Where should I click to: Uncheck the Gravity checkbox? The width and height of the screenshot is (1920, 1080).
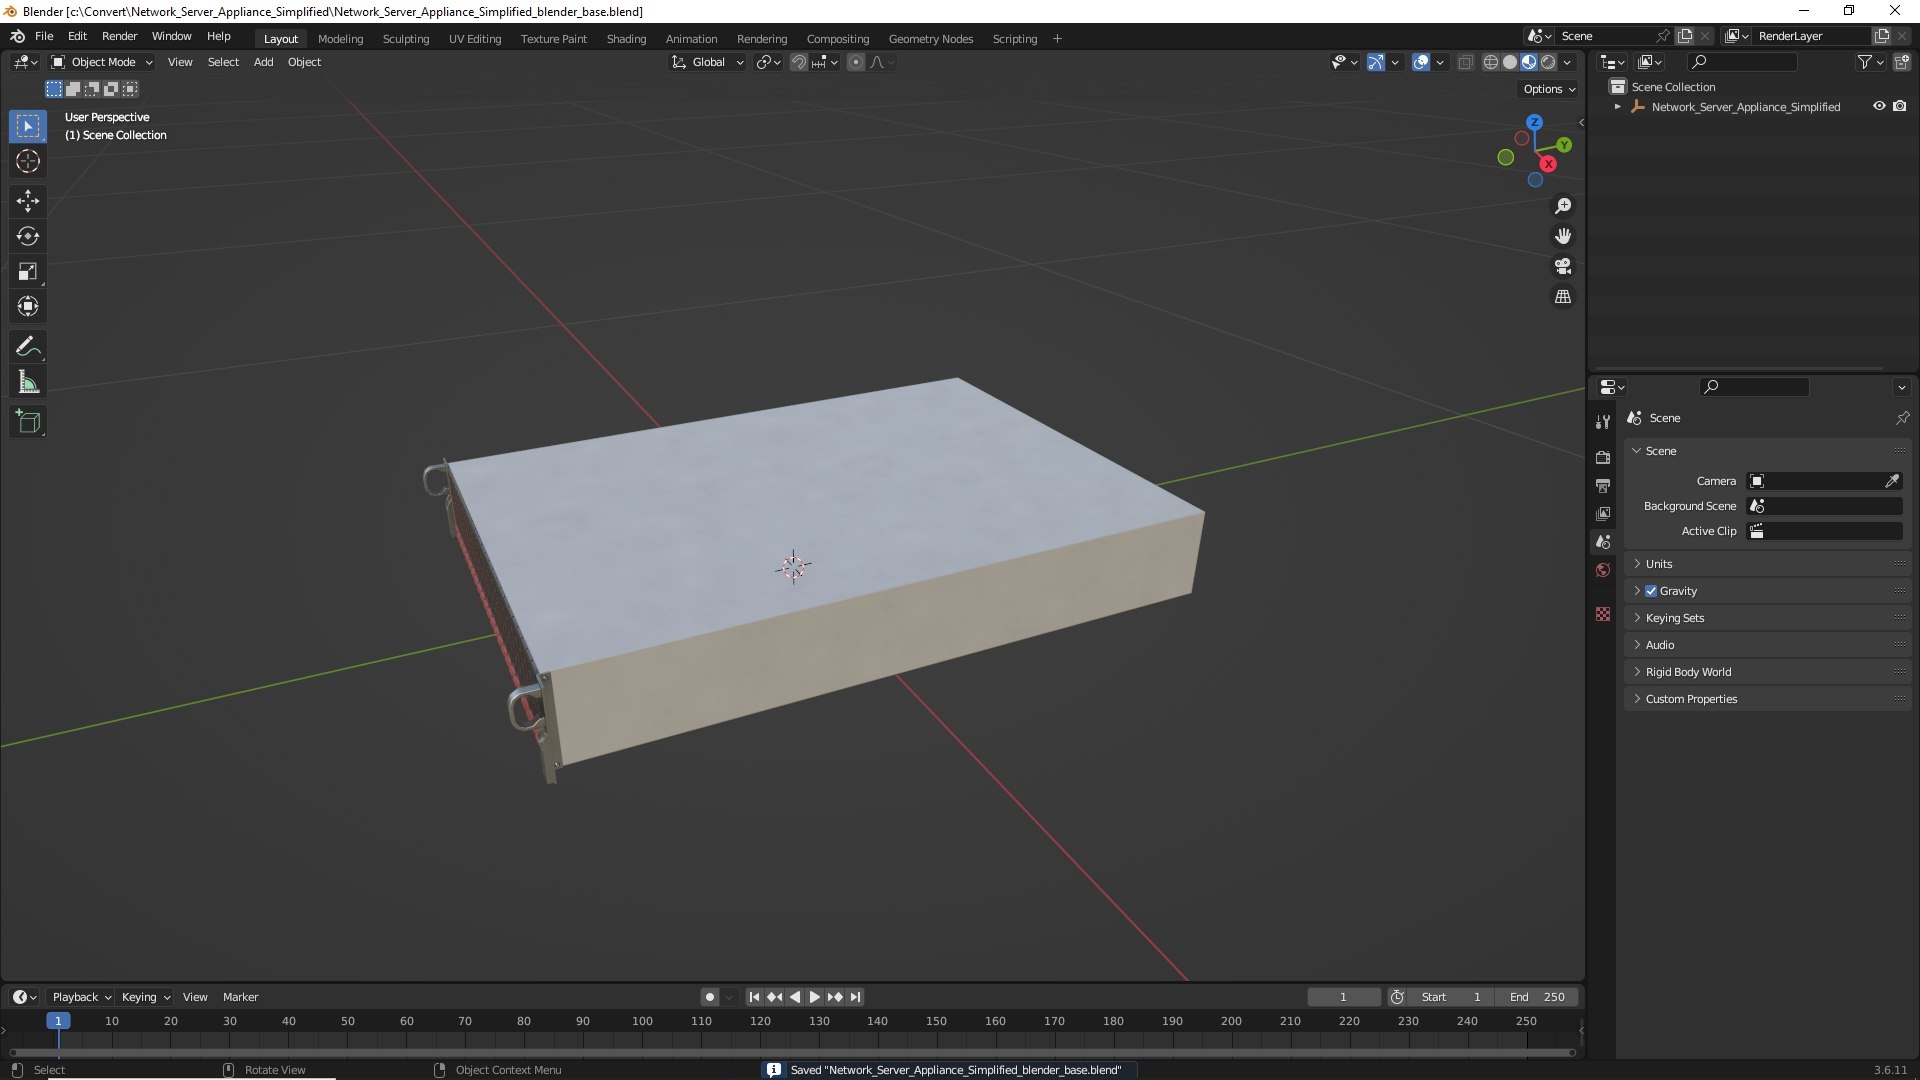1651,591
